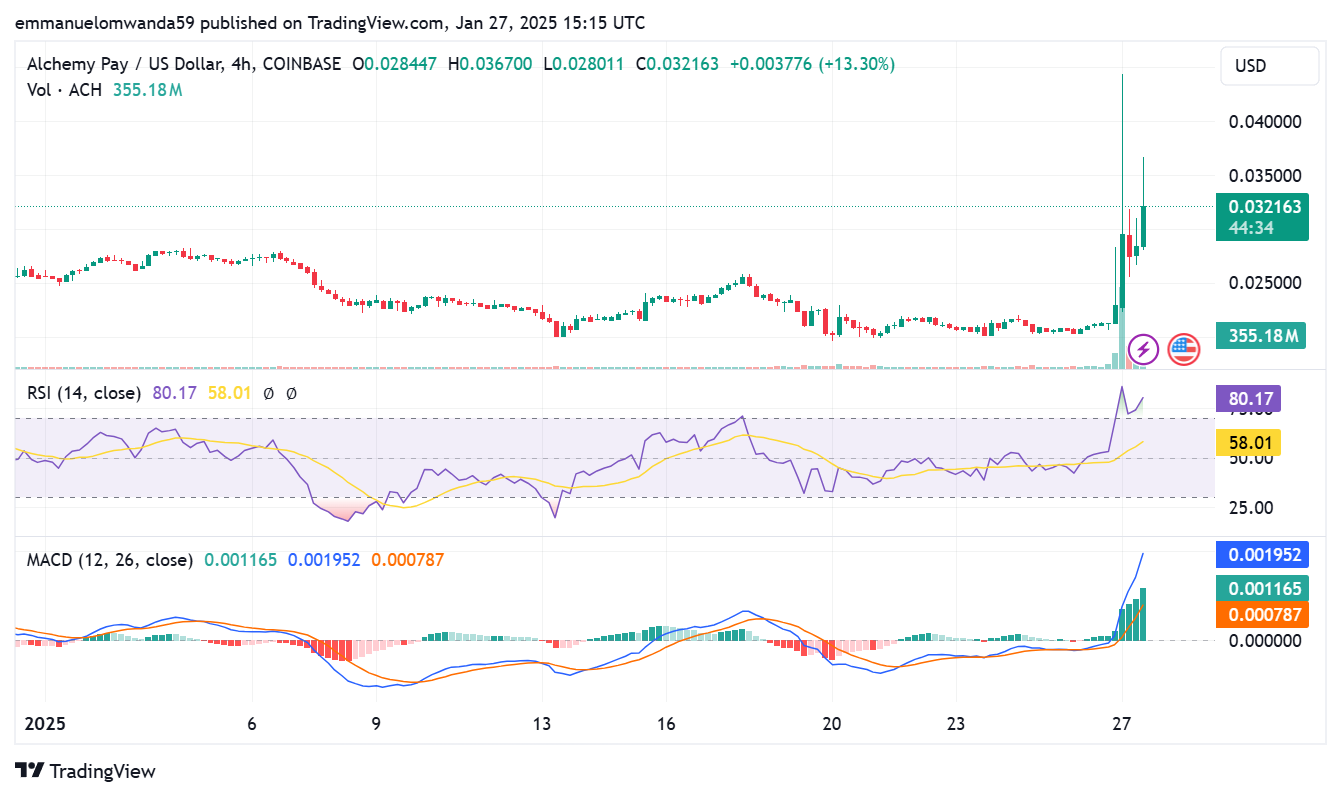The image size is (1341, 797).
Task: Click the purple RSI value tag 80.17
Action: 1247,400
